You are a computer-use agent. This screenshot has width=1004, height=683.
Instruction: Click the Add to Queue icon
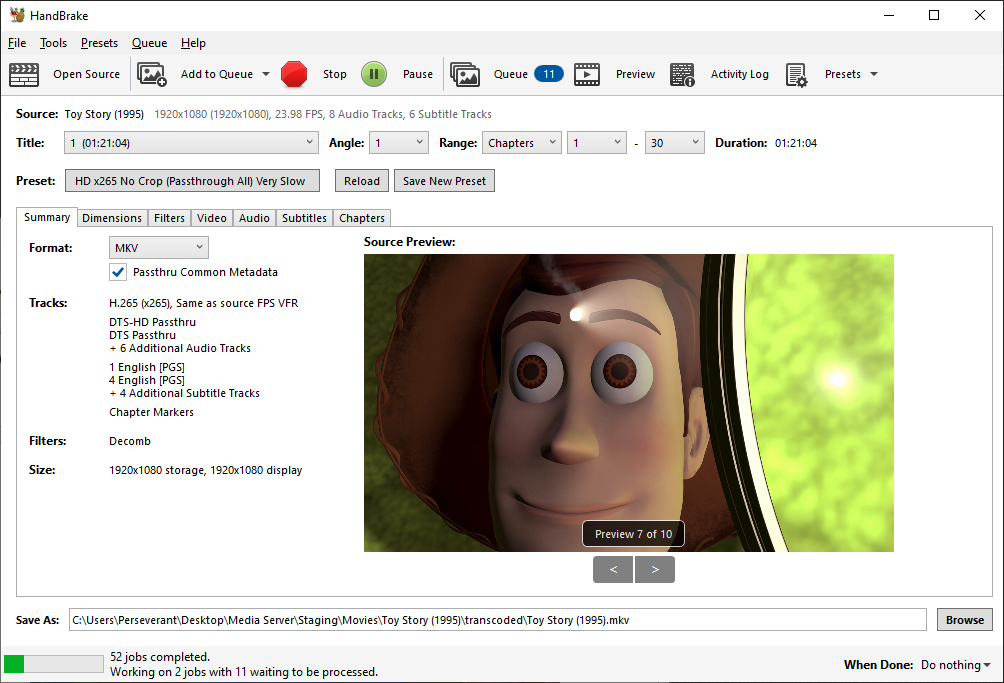click(x=152, y=74)
